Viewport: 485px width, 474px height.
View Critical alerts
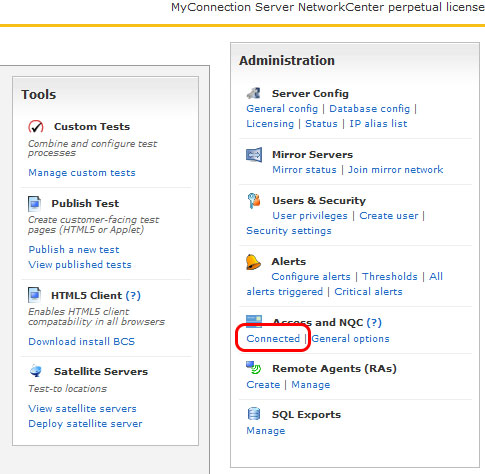pos(368,292)
